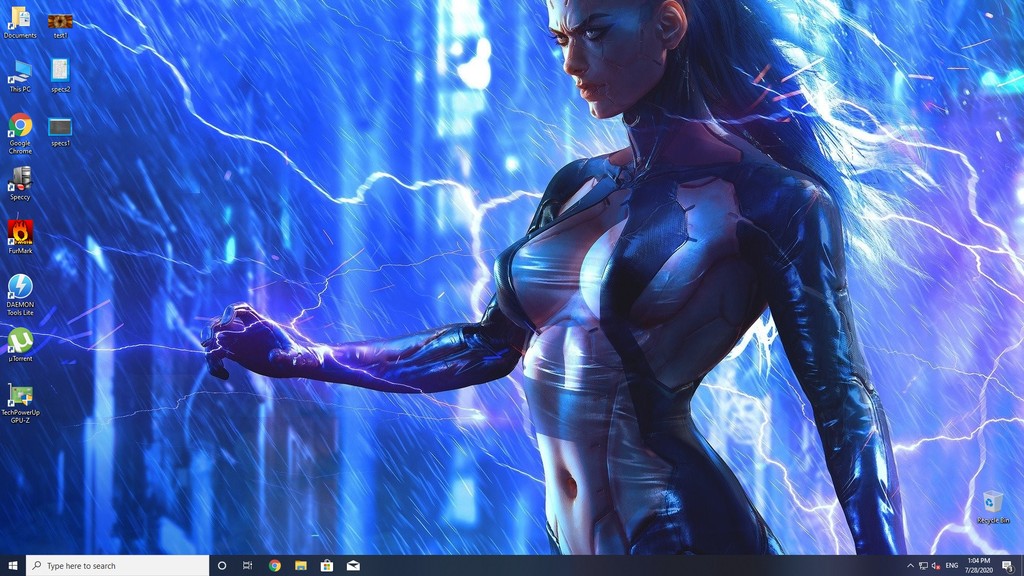The width and height of the screenshot is (1024, 576).
Task: Show hidden system tray icons
Action: (x=910, y=566)
